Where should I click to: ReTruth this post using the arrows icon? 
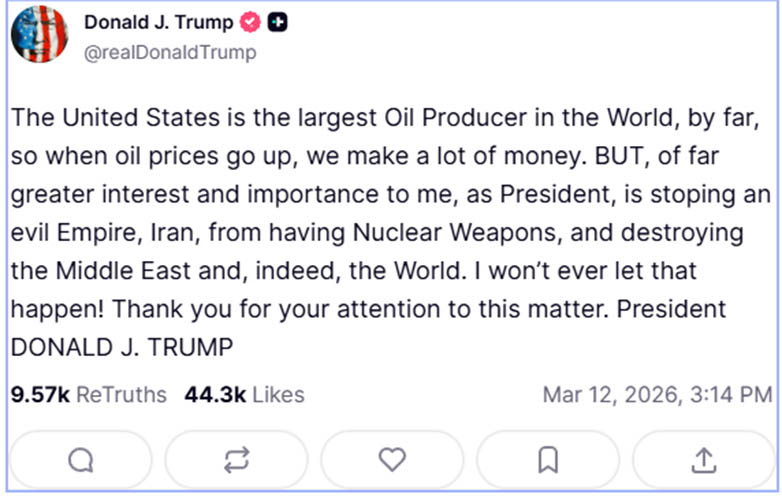tap(236, 460)
